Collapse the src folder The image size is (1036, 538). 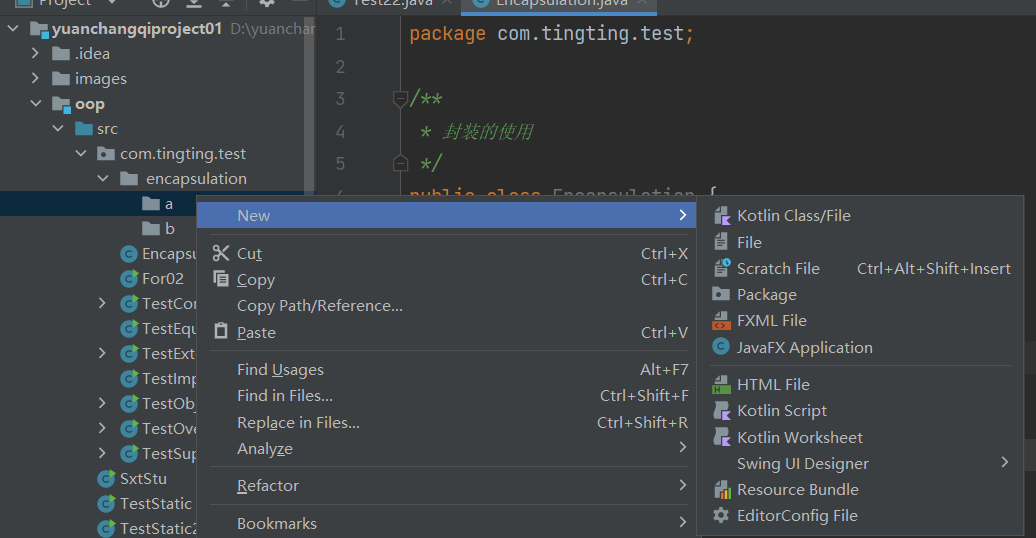click(x=58, y=128)
